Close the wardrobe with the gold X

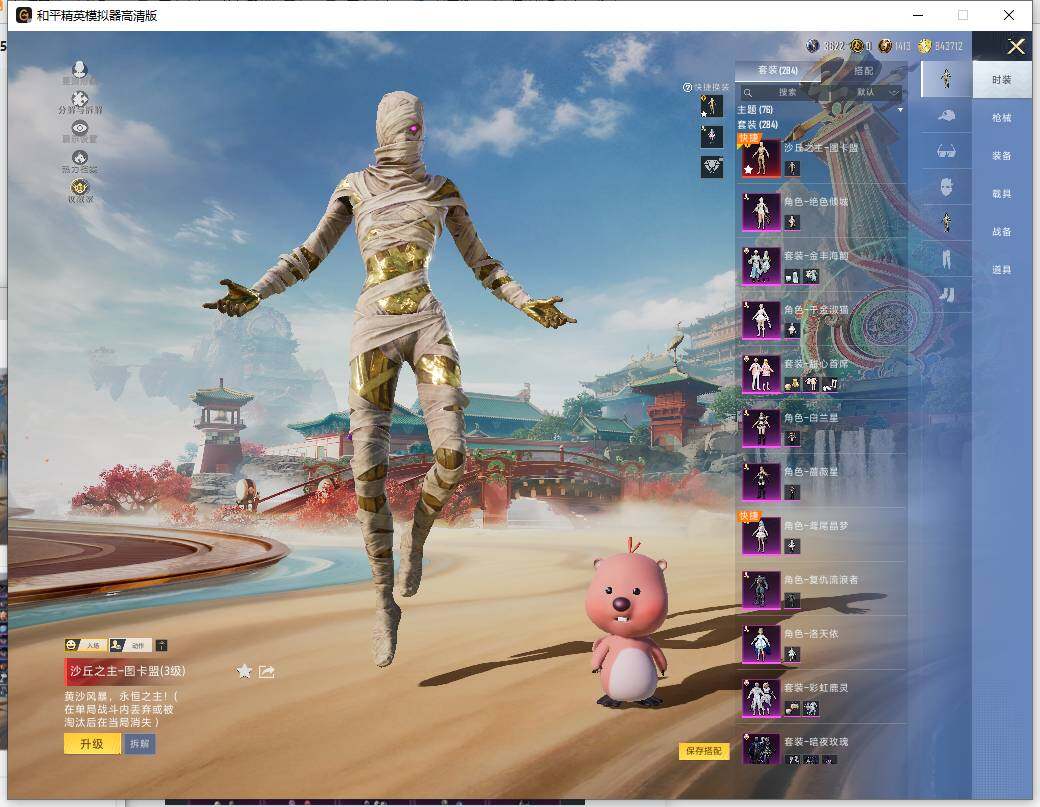pyautogui.click(x=1016, y=46)
